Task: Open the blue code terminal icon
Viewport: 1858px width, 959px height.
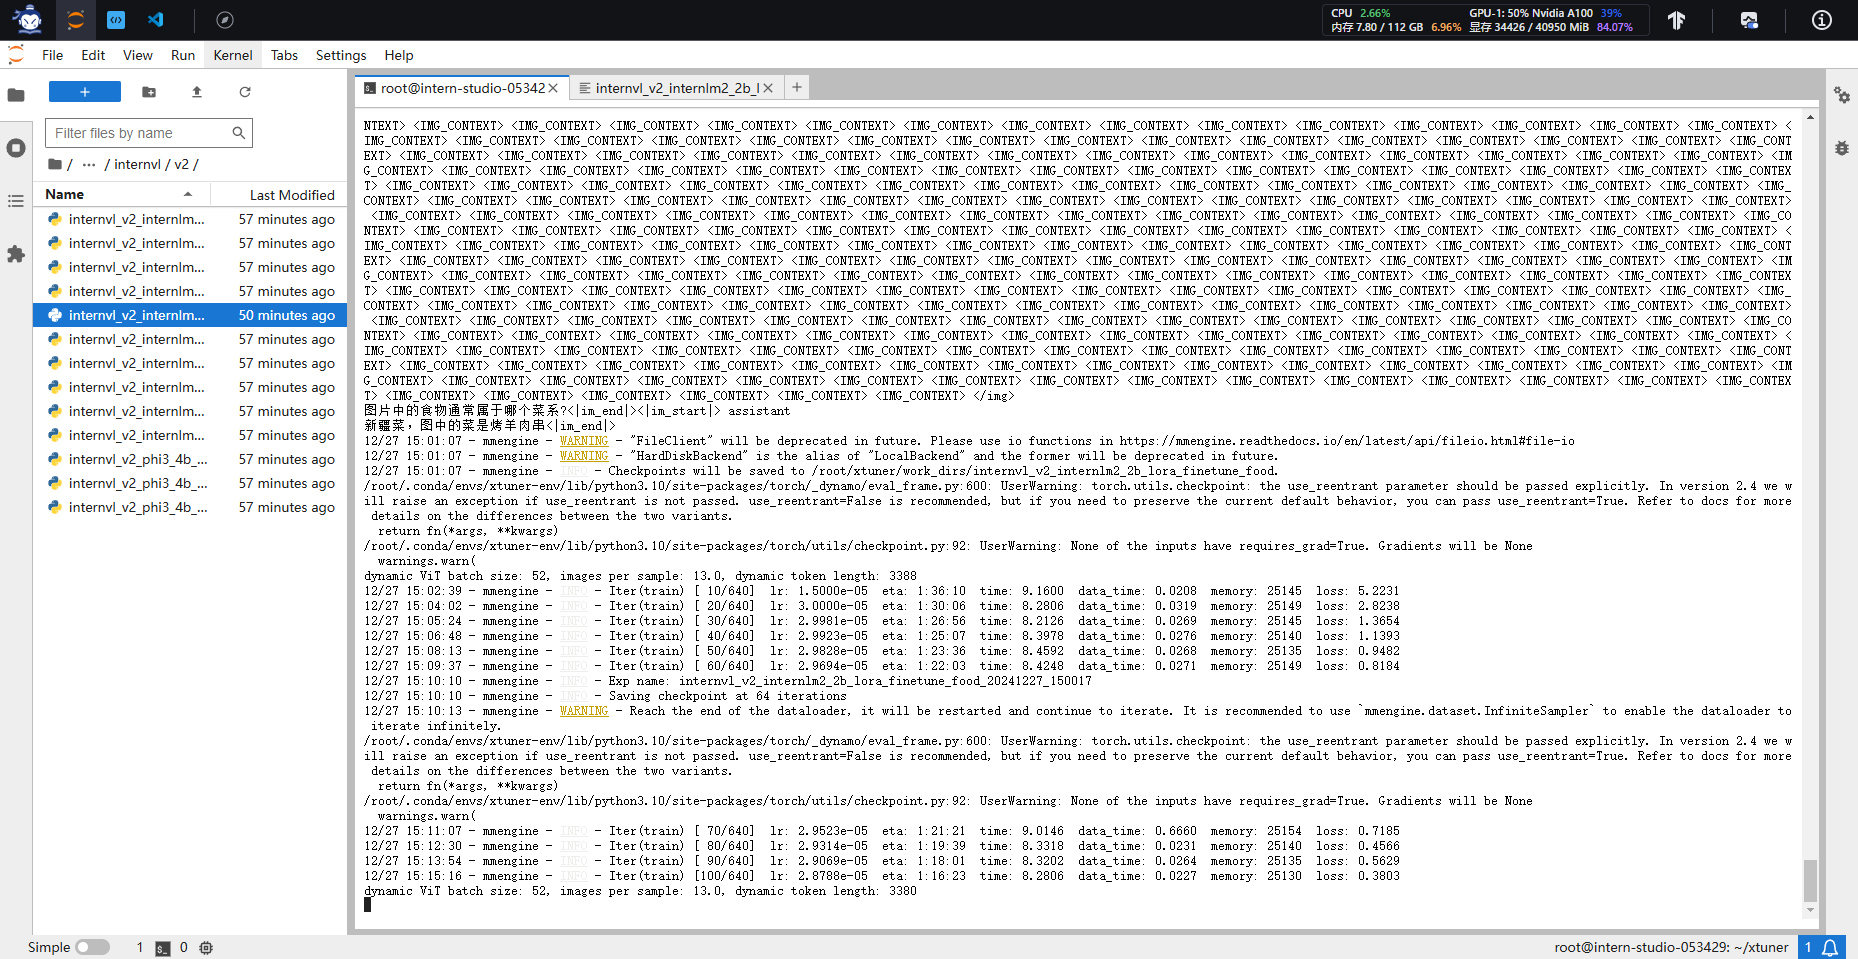Action: pos(116,20)
